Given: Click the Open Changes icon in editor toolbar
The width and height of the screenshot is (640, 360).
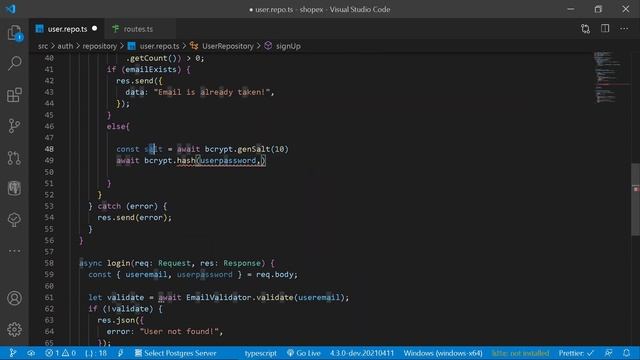Looking at the screenshot, I should click(585, 29).
